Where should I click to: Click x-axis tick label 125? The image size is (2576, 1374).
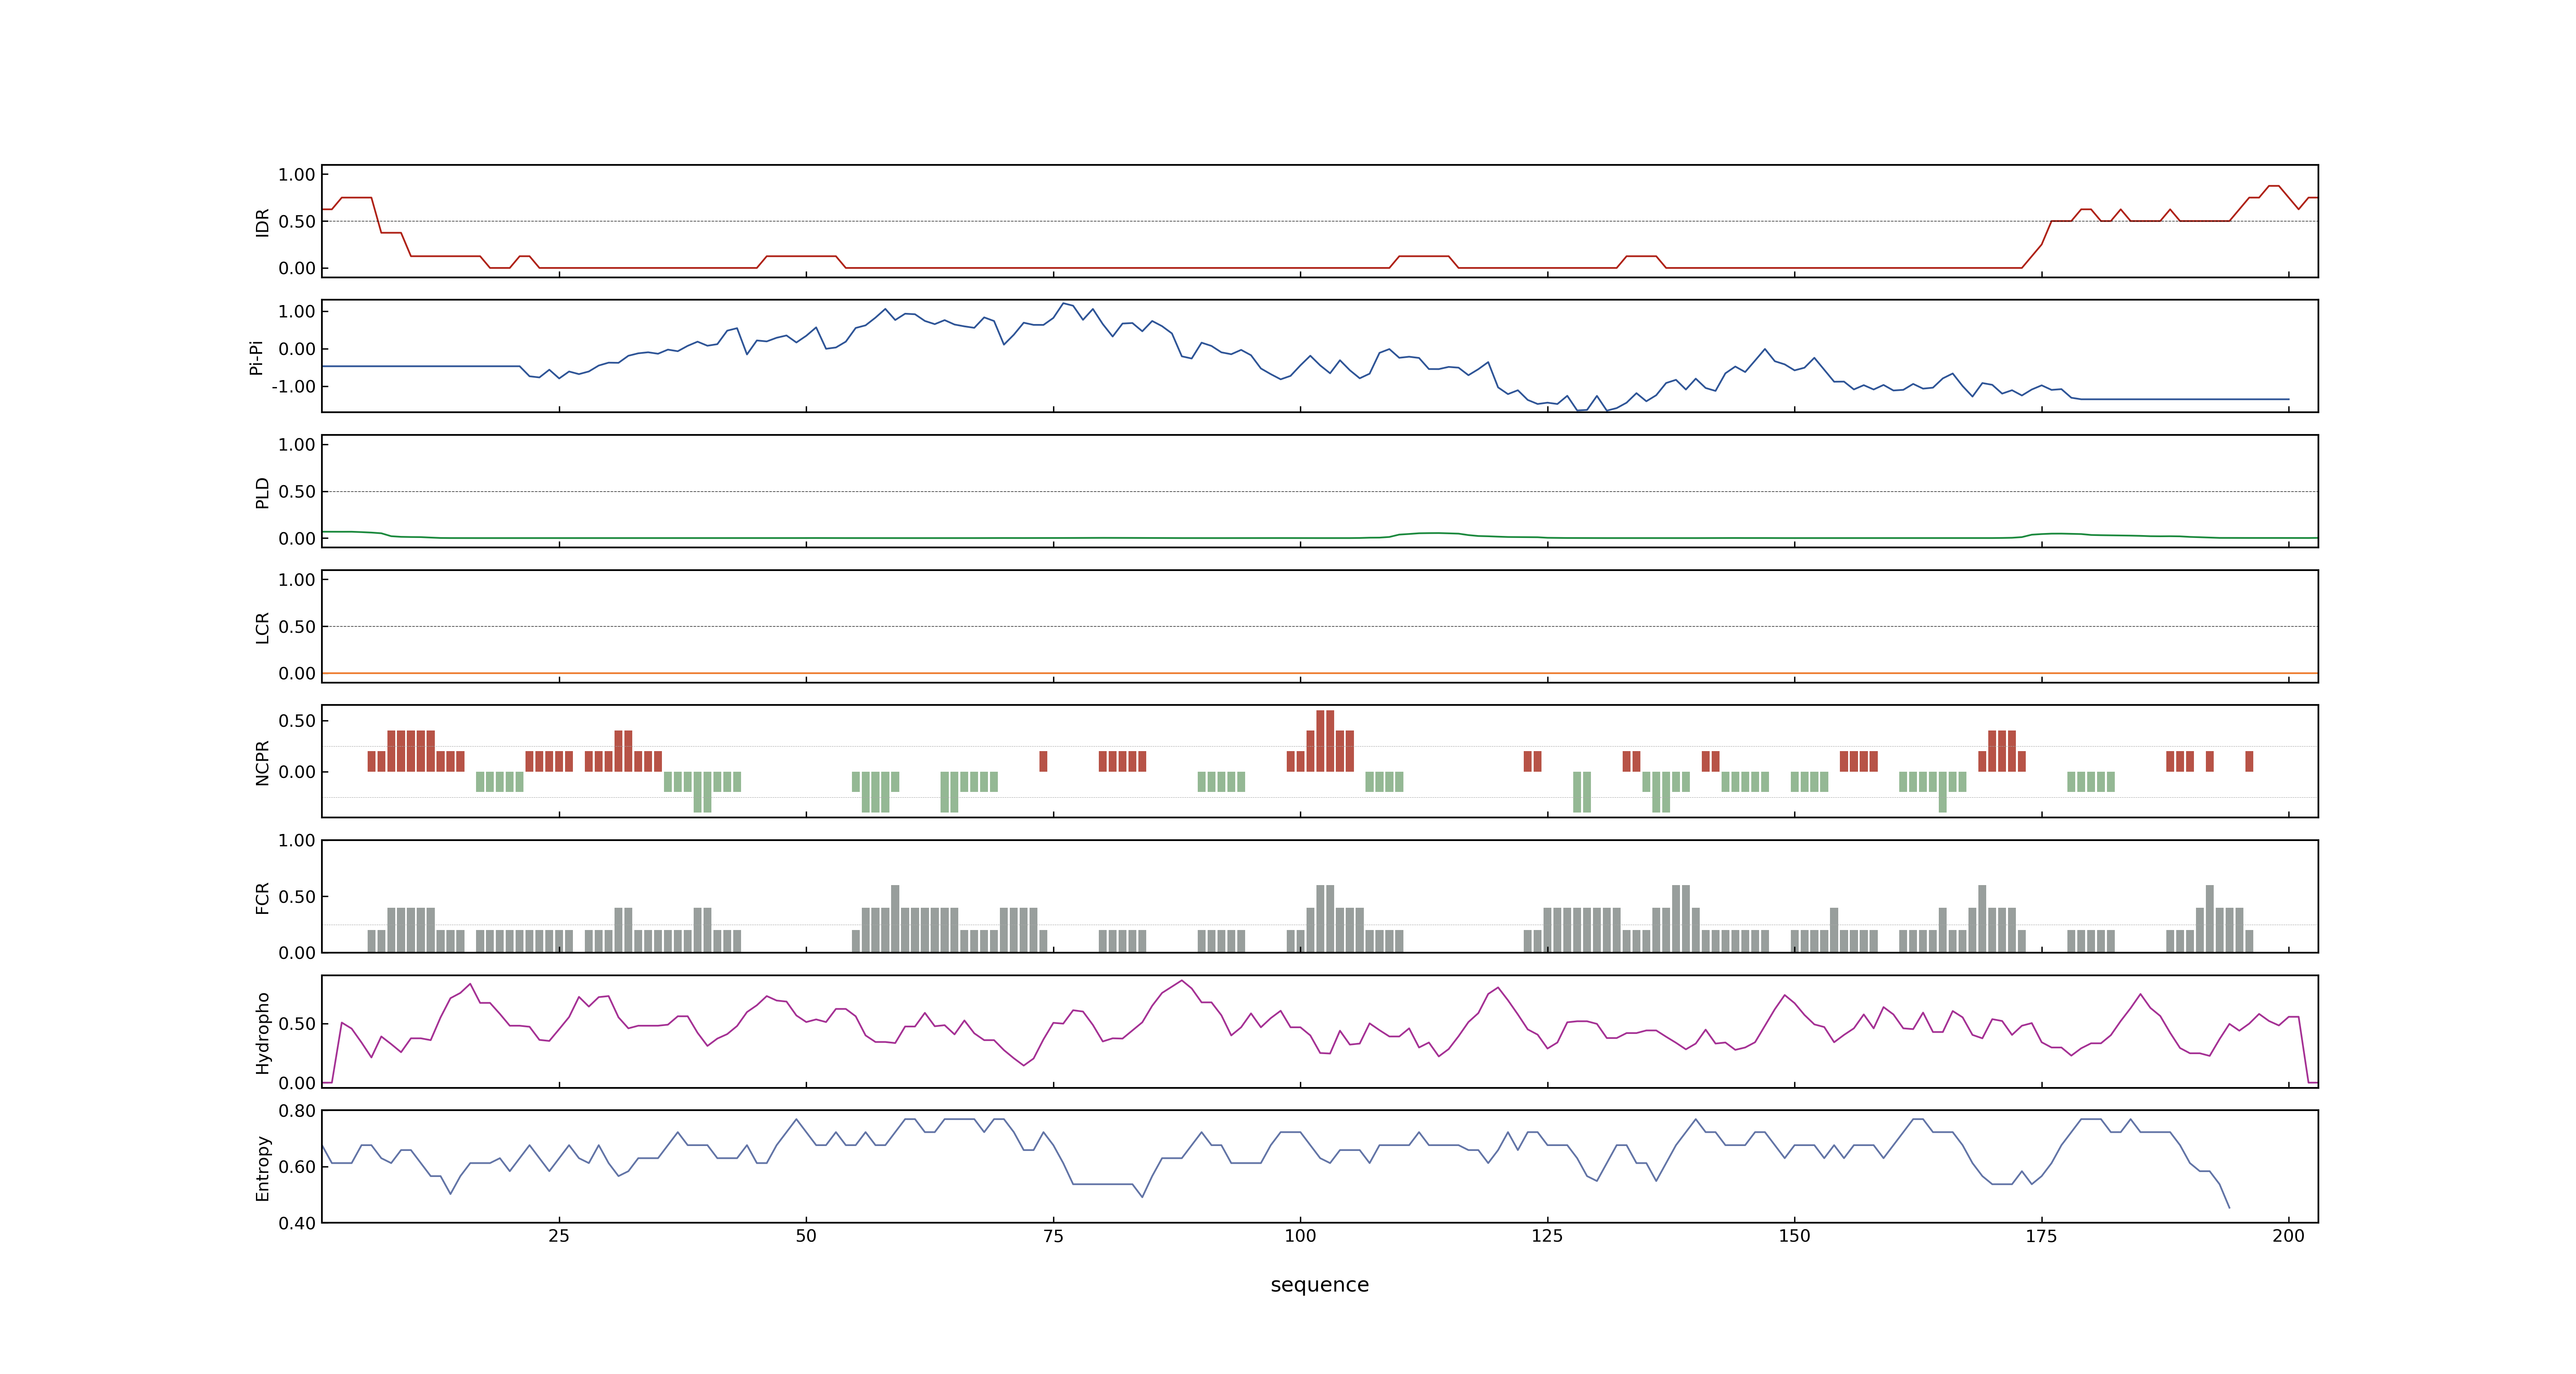tap(1547, 1236)
